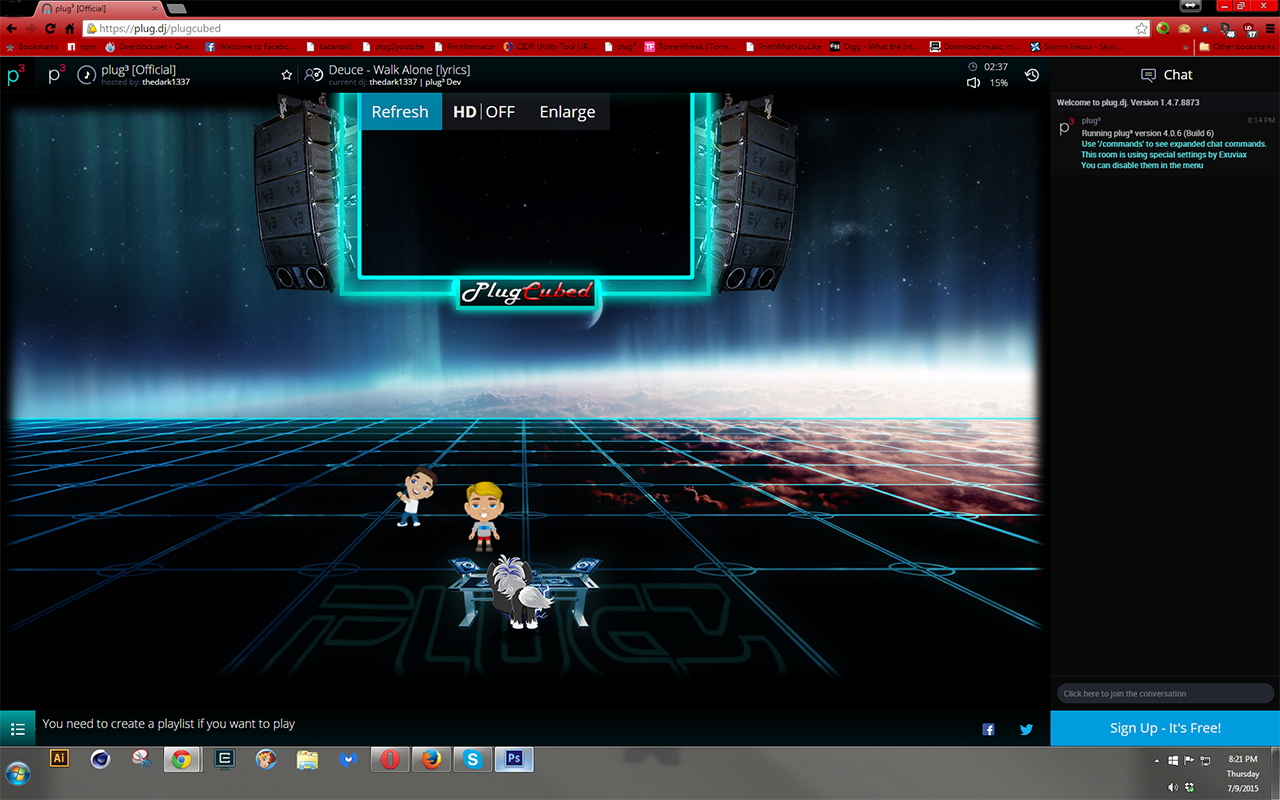The image size is (1280, 800).
Task: Mute audio with the speaker icon
Action: 973,83
